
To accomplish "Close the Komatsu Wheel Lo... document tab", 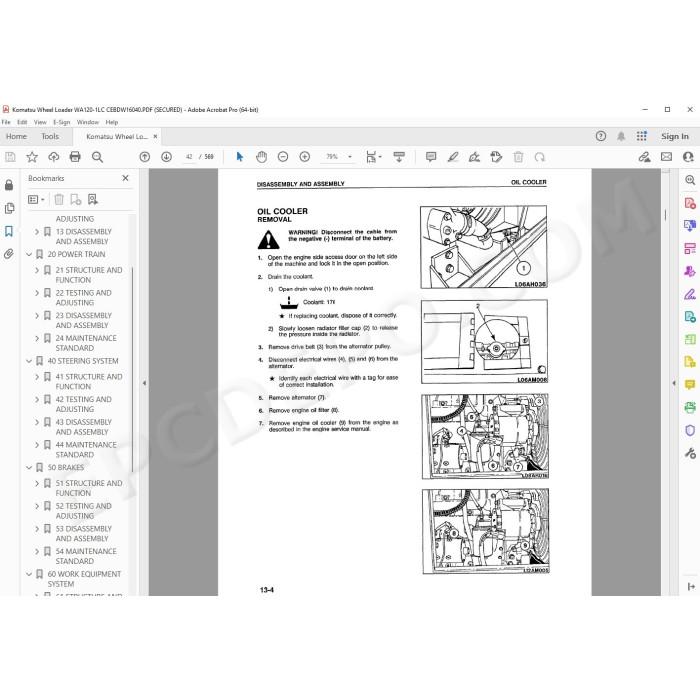I will pyautogui.click(x=155, y=137).
